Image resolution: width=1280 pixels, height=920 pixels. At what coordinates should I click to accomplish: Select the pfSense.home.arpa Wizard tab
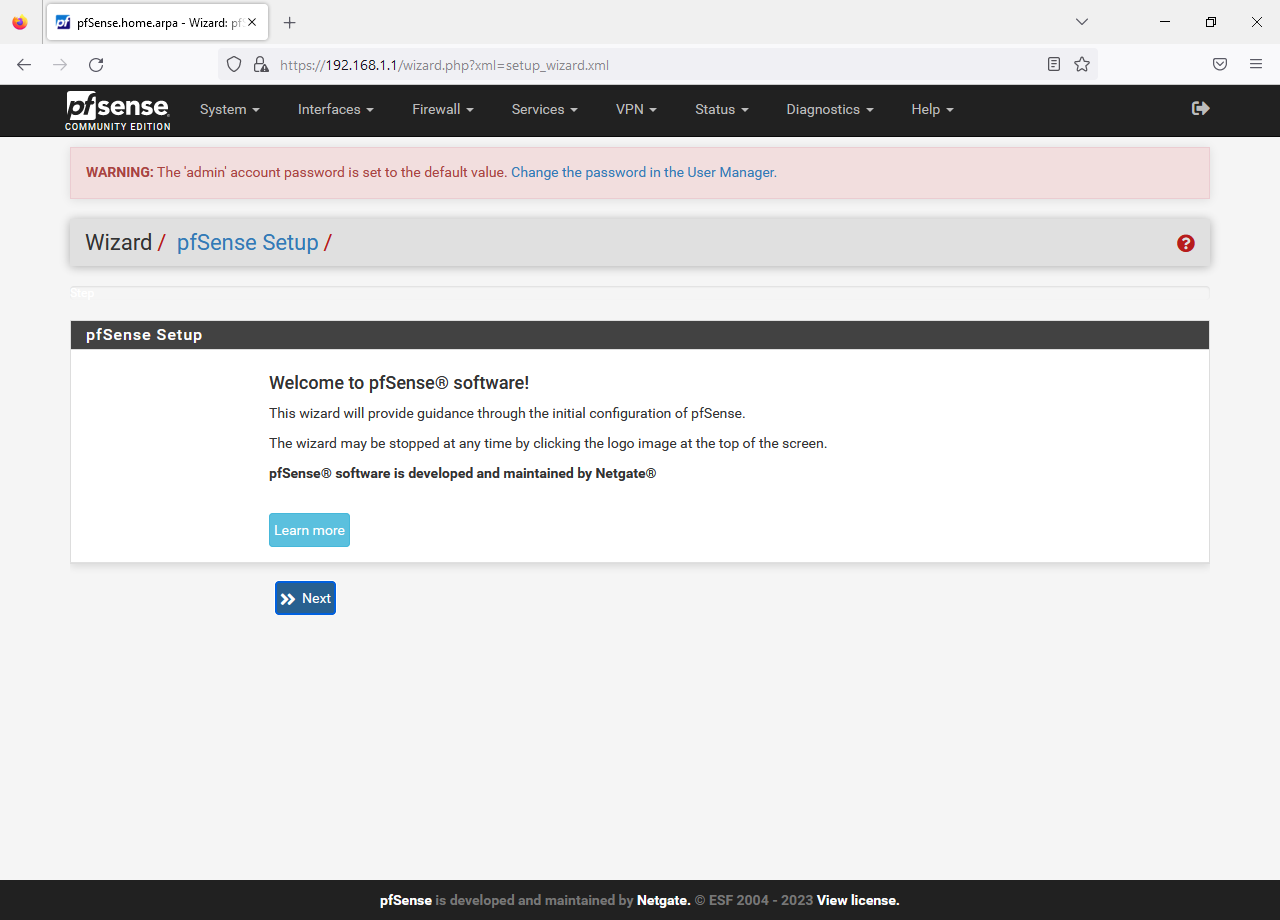(x=157, y=22)
